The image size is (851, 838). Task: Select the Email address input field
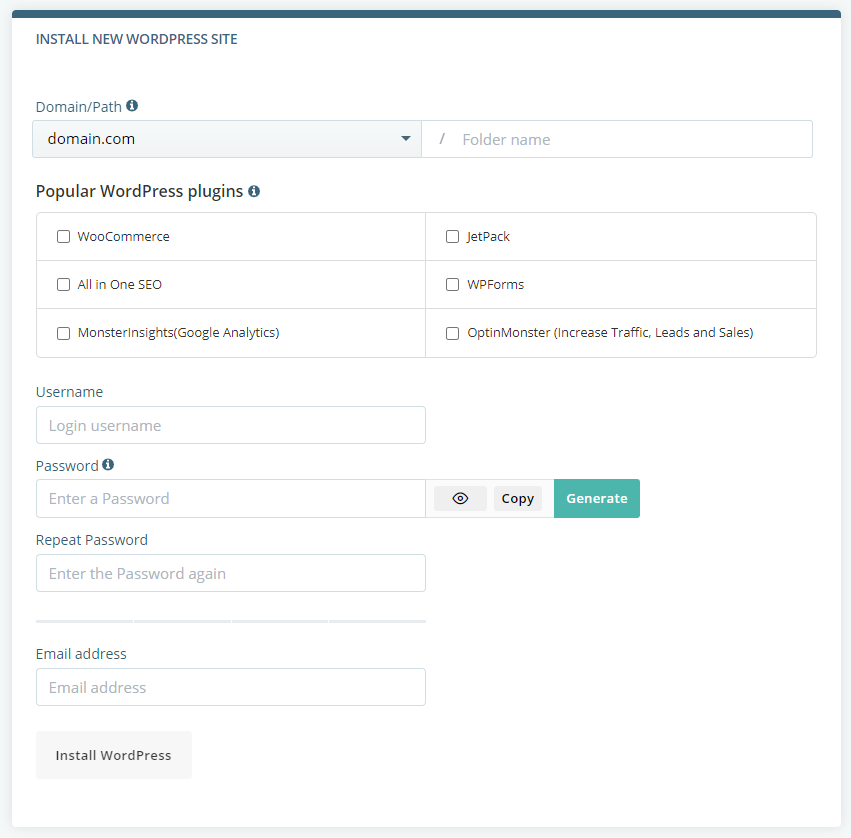pyautogui.click(x=230, y=687)
